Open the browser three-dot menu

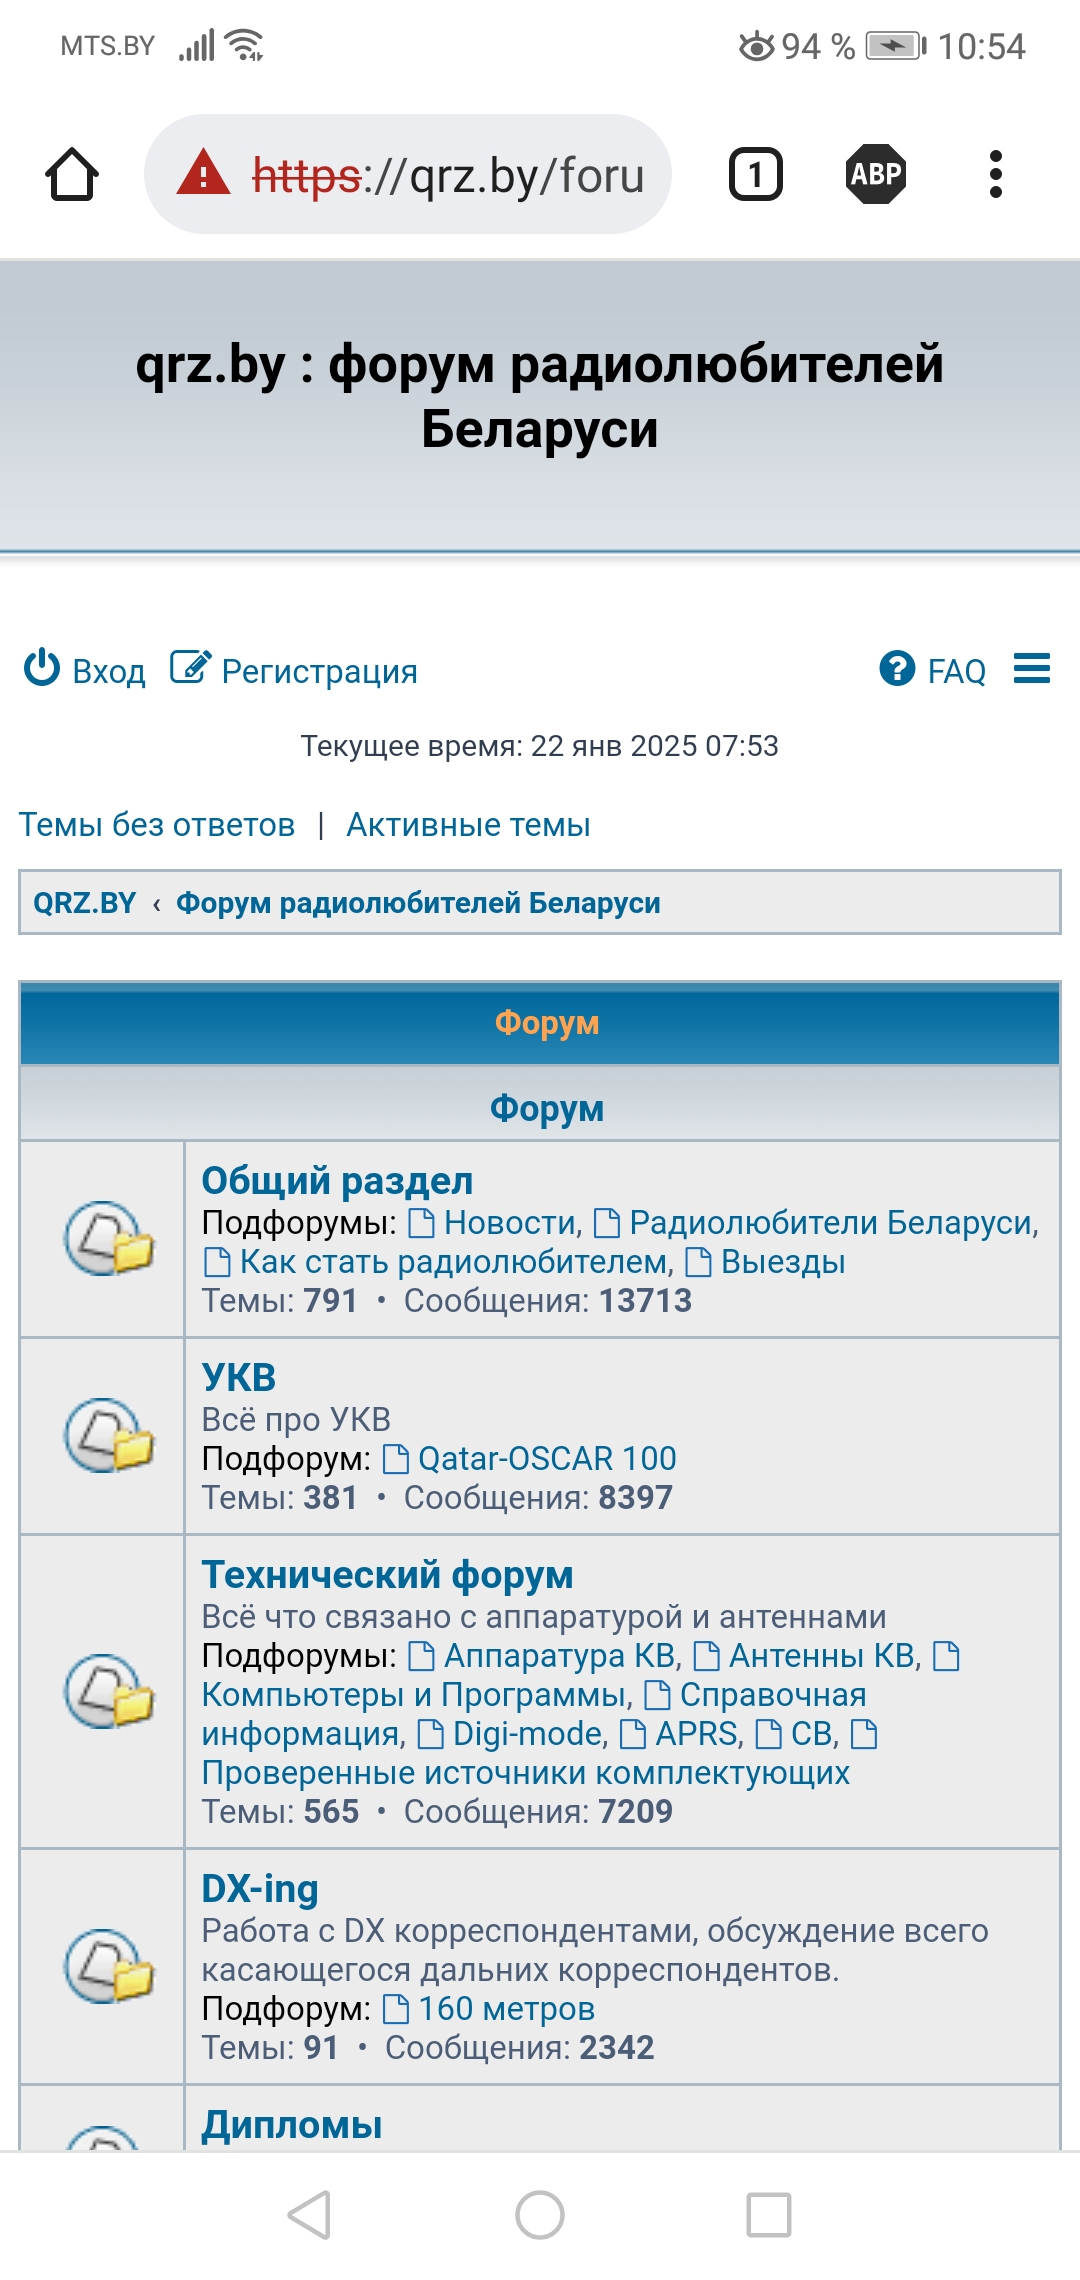pos(994,175)
